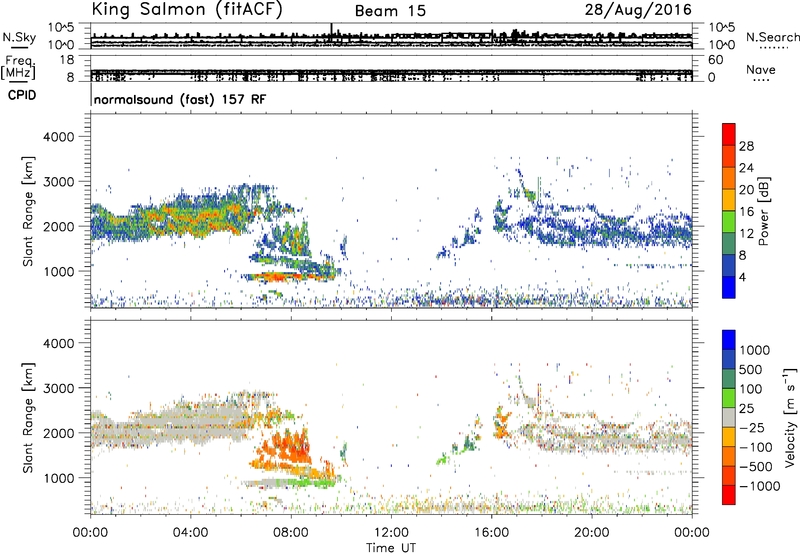Click the velocity plot 'Slant Range [km]' label
Viewport: 800px width, 554px height.
pos(28,418)
